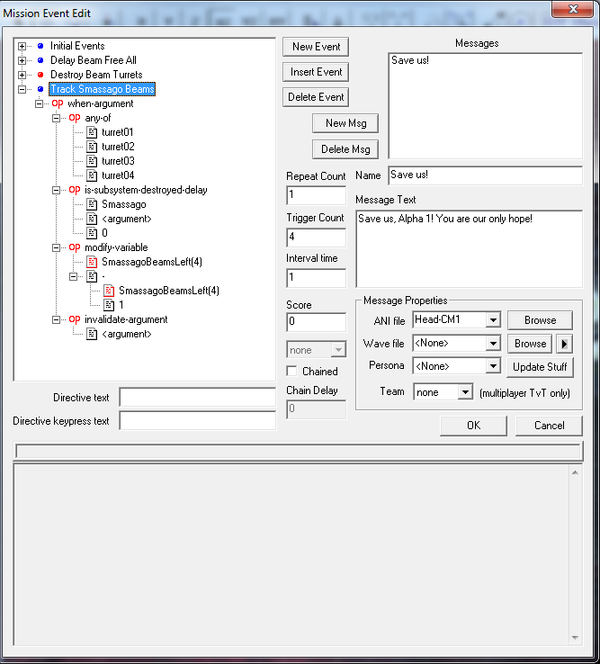Click the 'op' icon beside invalidate-argument
Viewport: 600px width, 664px height.
tap(76, 319)
